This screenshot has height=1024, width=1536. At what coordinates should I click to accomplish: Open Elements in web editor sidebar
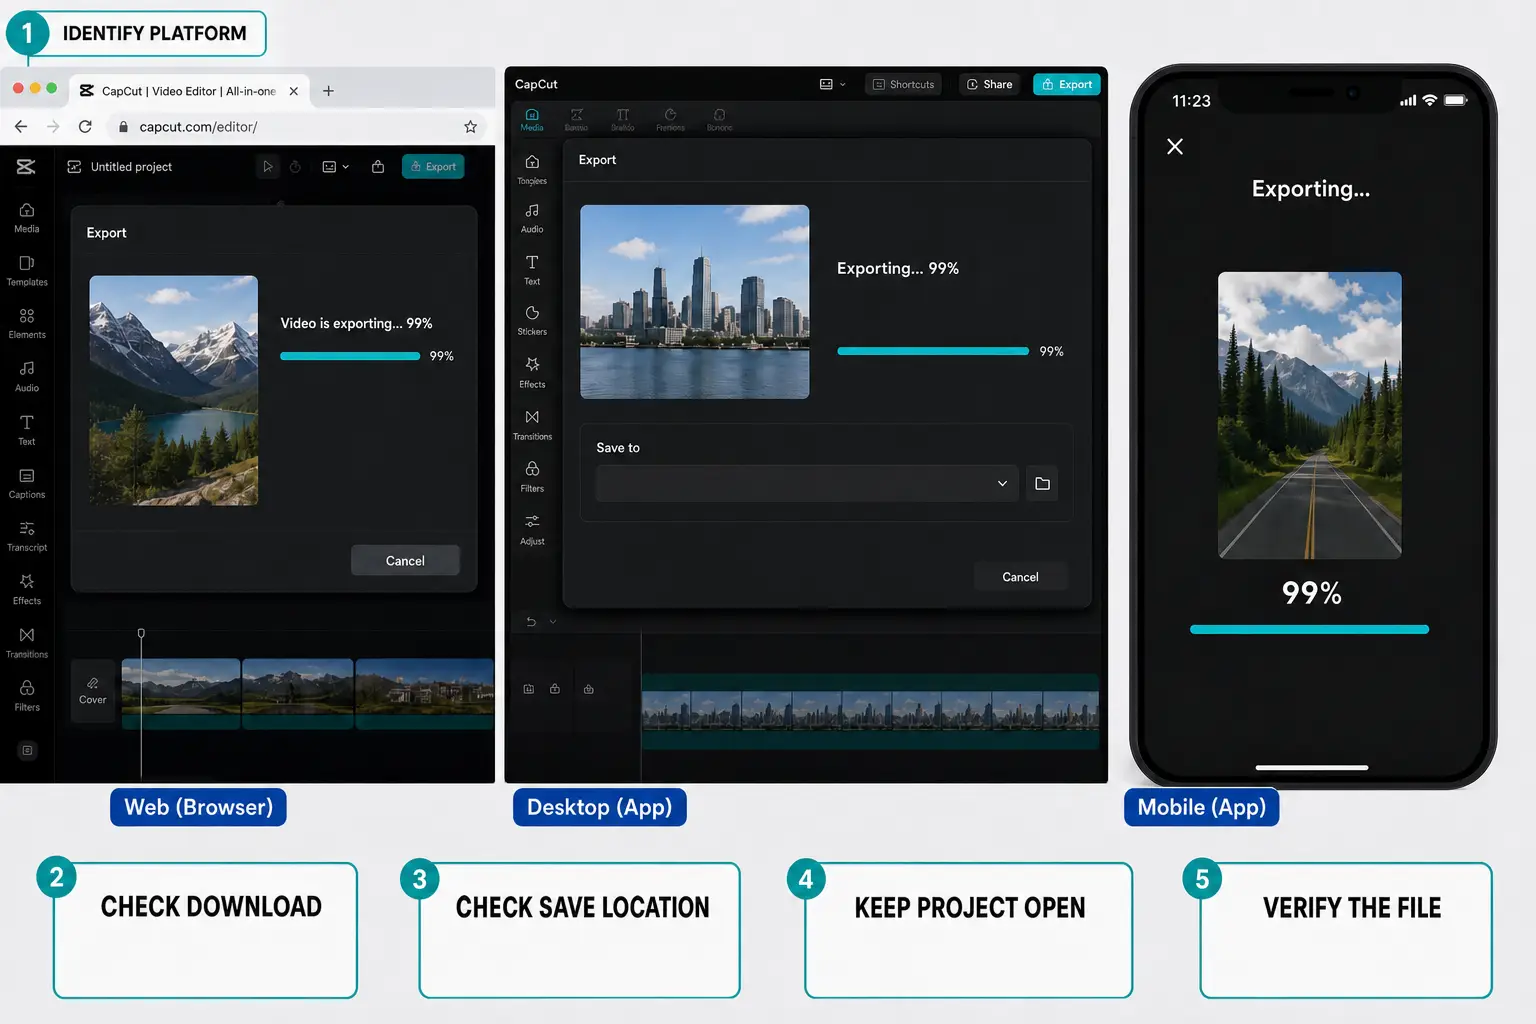click(x=27, y=323)
